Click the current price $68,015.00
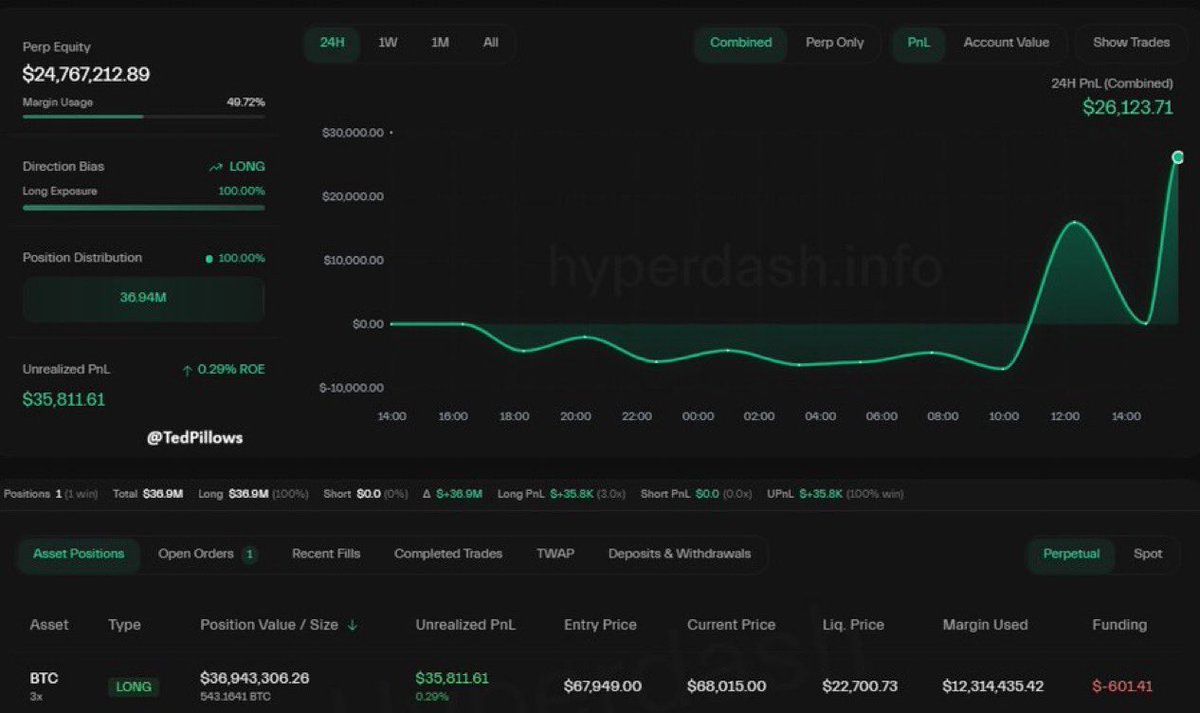Viewport: 1200px width, 713px height. click(x=726, y=687)
